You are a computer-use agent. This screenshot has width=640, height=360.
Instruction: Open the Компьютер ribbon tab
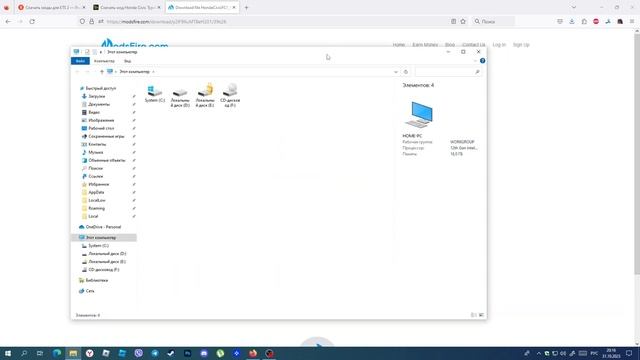pos(104,61)
